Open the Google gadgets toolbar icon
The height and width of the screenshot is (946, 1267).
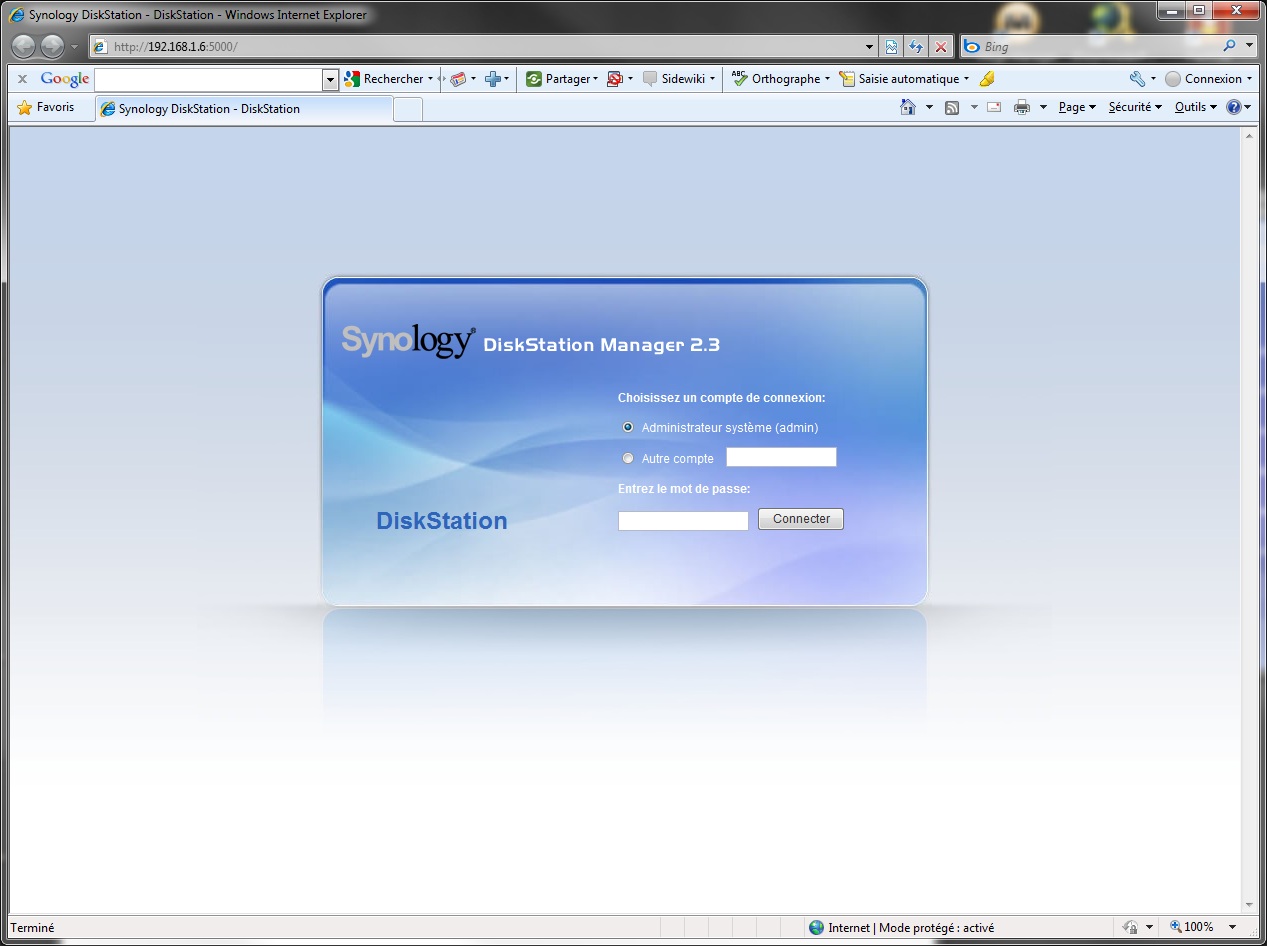pyautogui.click(x=458, y=79)
